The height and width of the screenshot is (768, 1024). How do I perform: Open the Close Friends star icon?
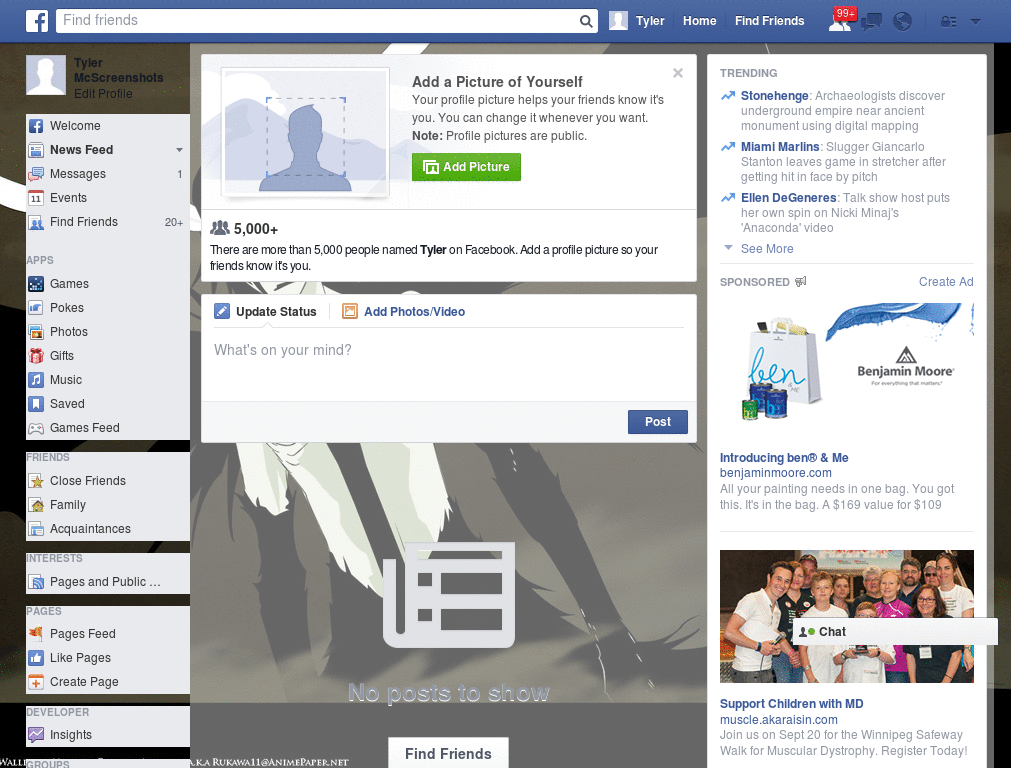click(x=36, y=481)
